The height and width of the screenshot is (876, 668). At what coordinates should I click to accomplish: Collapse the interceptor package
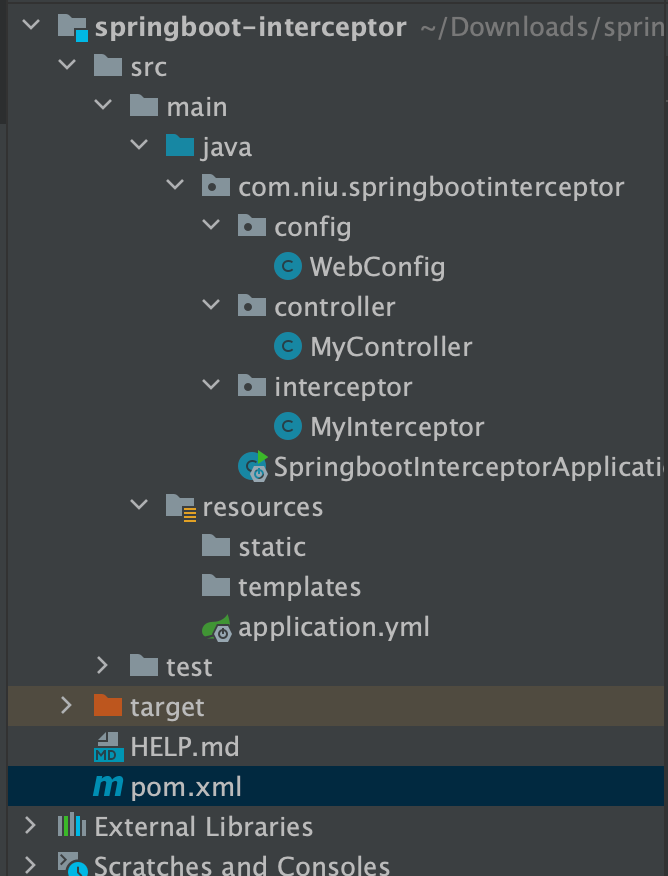(211, 386)
